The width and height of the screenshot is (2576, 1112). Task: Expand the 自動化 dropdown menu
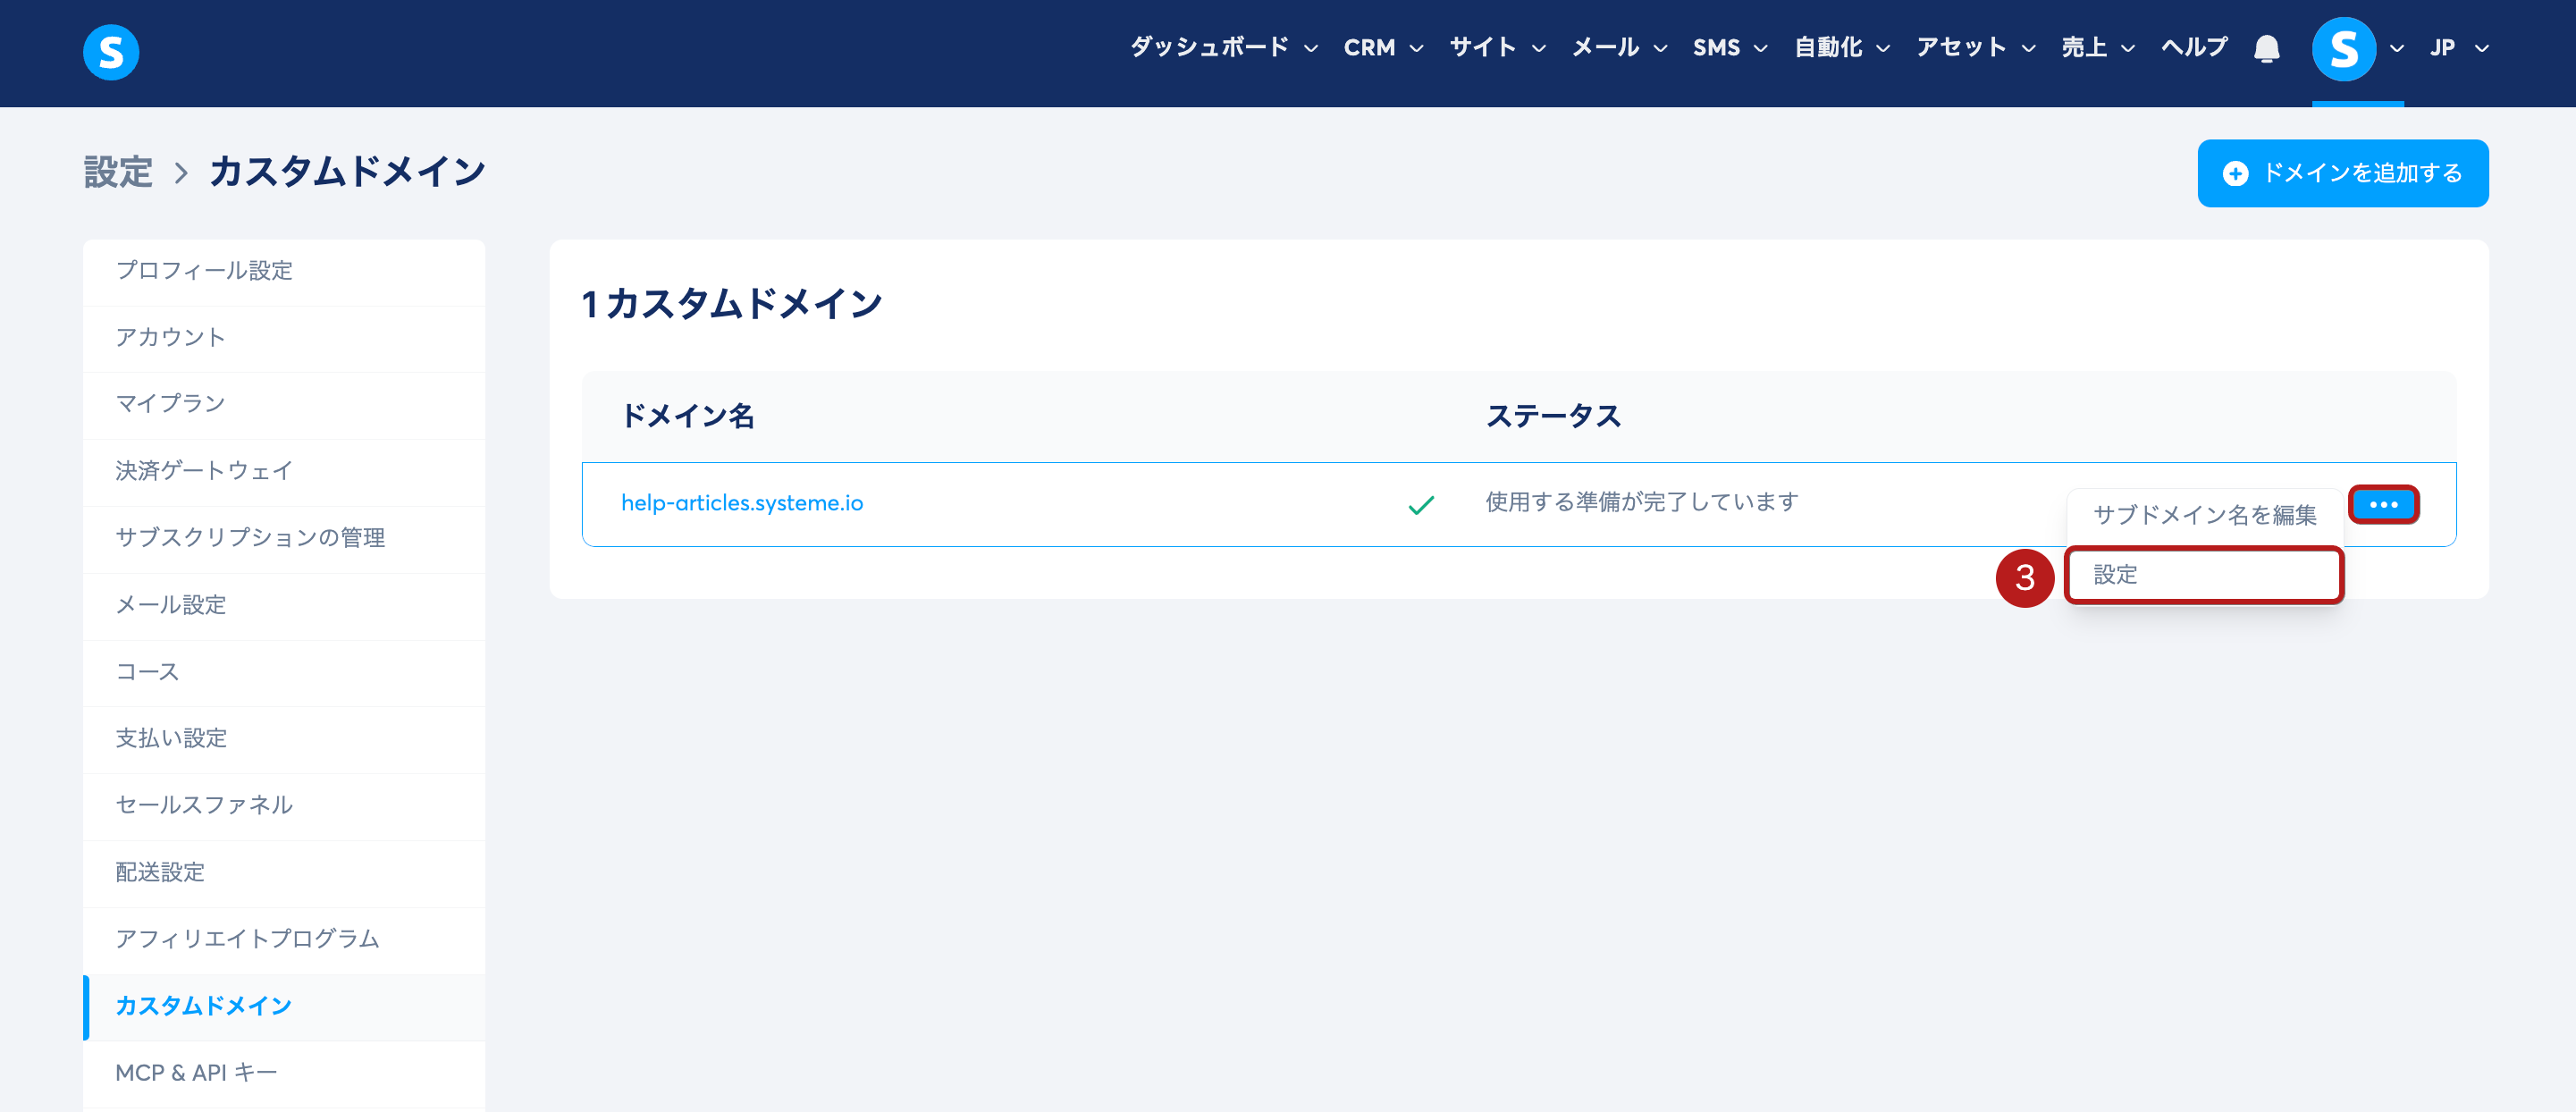(1842, 47)
